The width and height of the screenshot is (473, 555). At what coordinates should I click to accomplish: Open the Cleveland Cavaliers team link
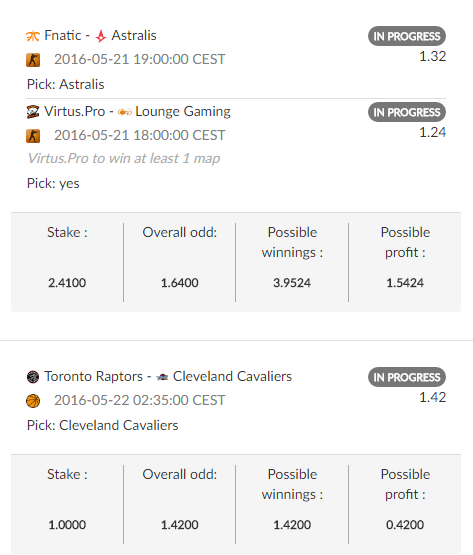tap(232, 376)
